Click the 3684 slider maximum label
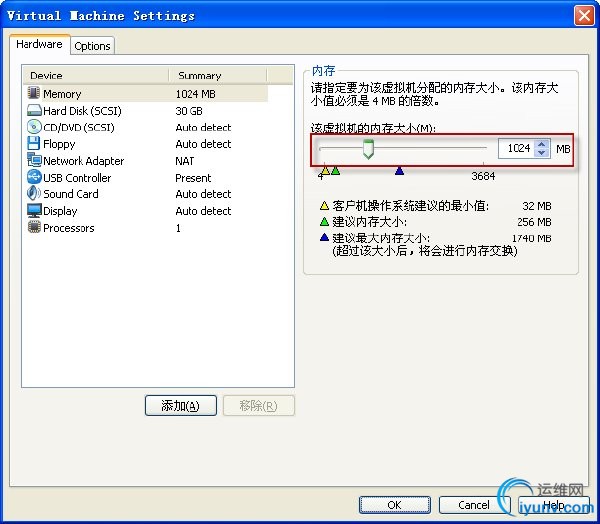Viewport: 600px width, 524px height. click(483, 176)
